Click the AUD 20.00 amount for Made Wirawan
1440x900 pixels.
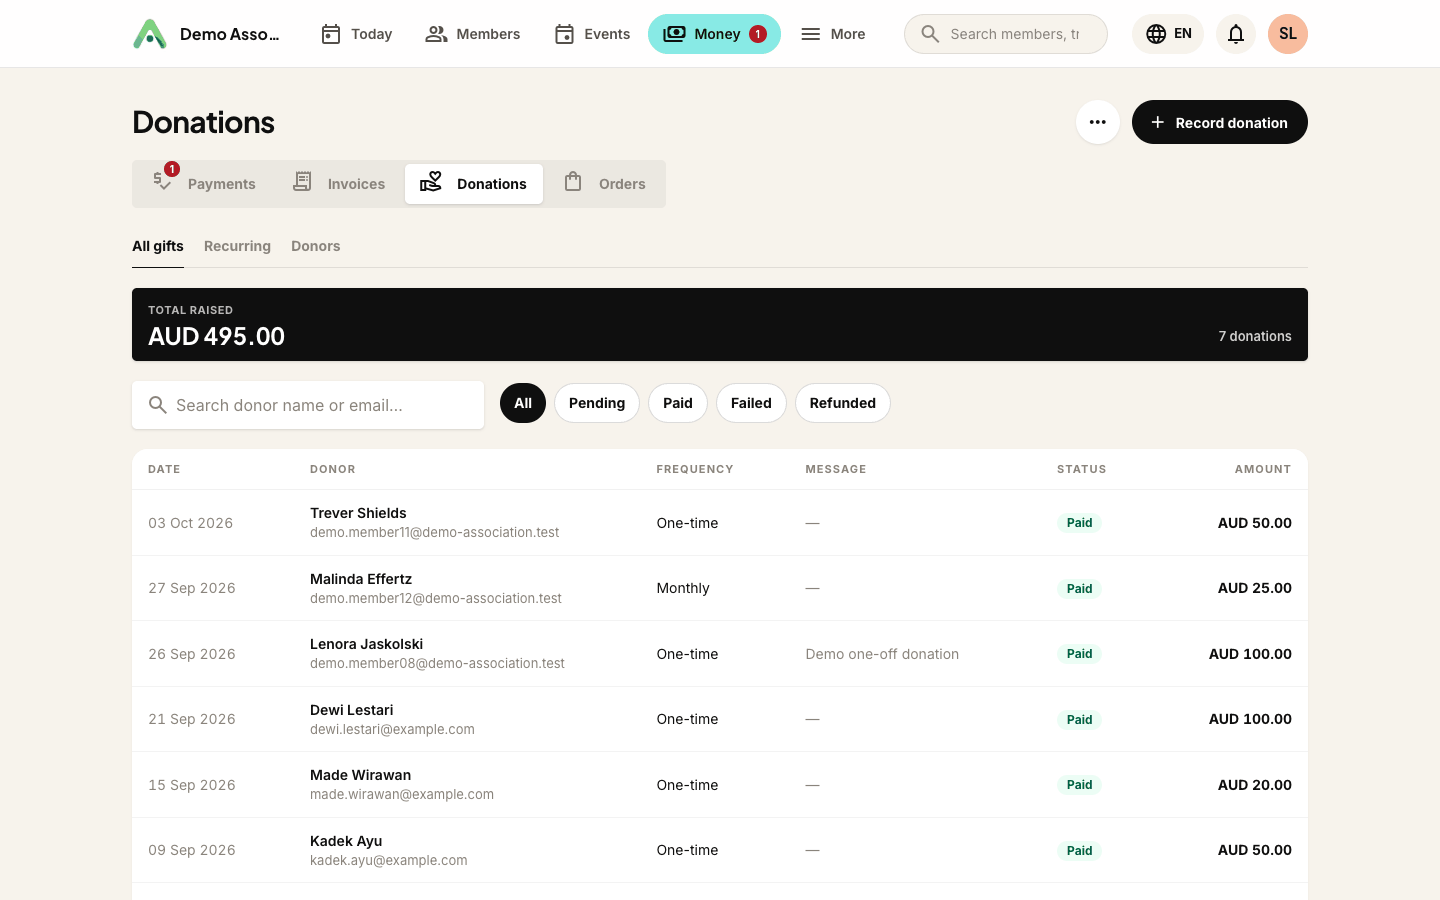(x=1255, y=785)
